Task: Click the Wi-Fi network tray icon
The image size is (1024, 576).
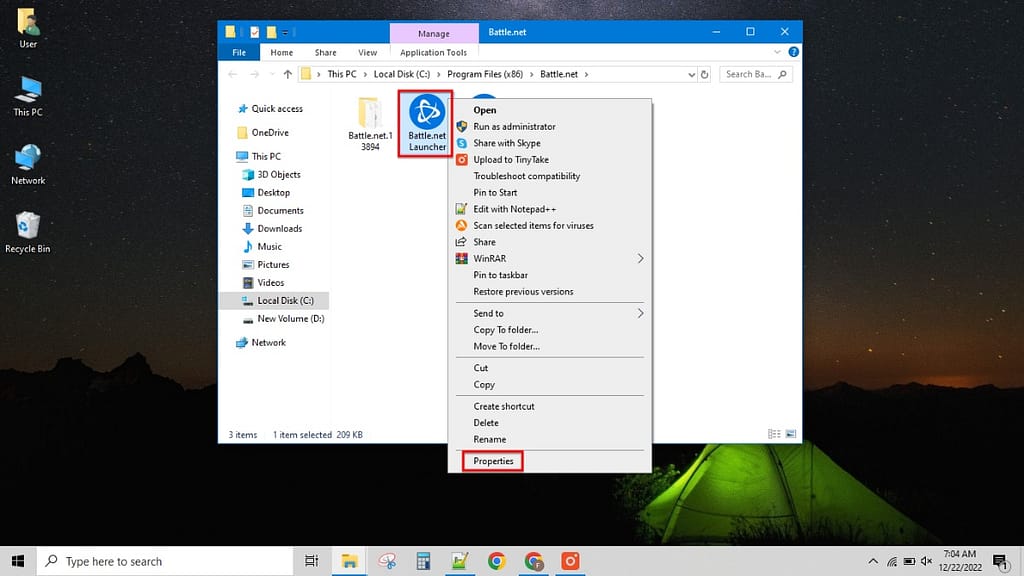Action: (891, 561)
